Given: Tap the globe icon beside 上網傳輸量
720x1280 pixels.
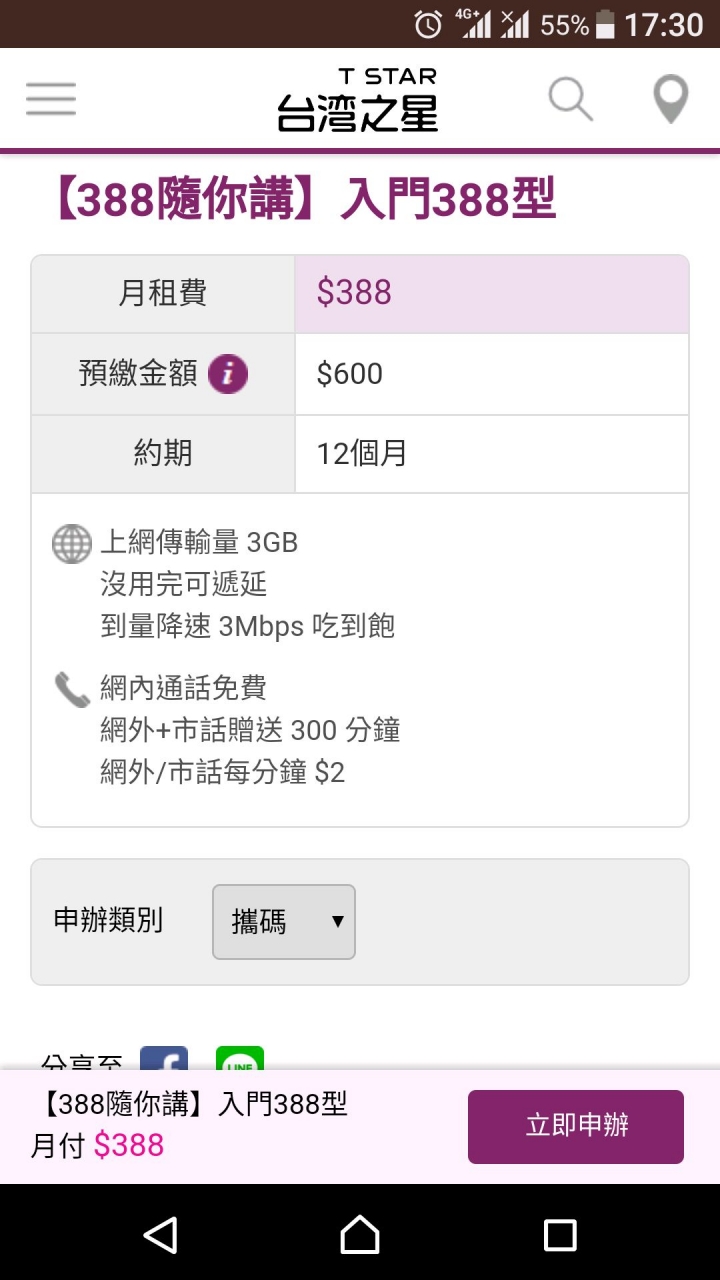Looking at the screenshot, I should click(71, 544).
